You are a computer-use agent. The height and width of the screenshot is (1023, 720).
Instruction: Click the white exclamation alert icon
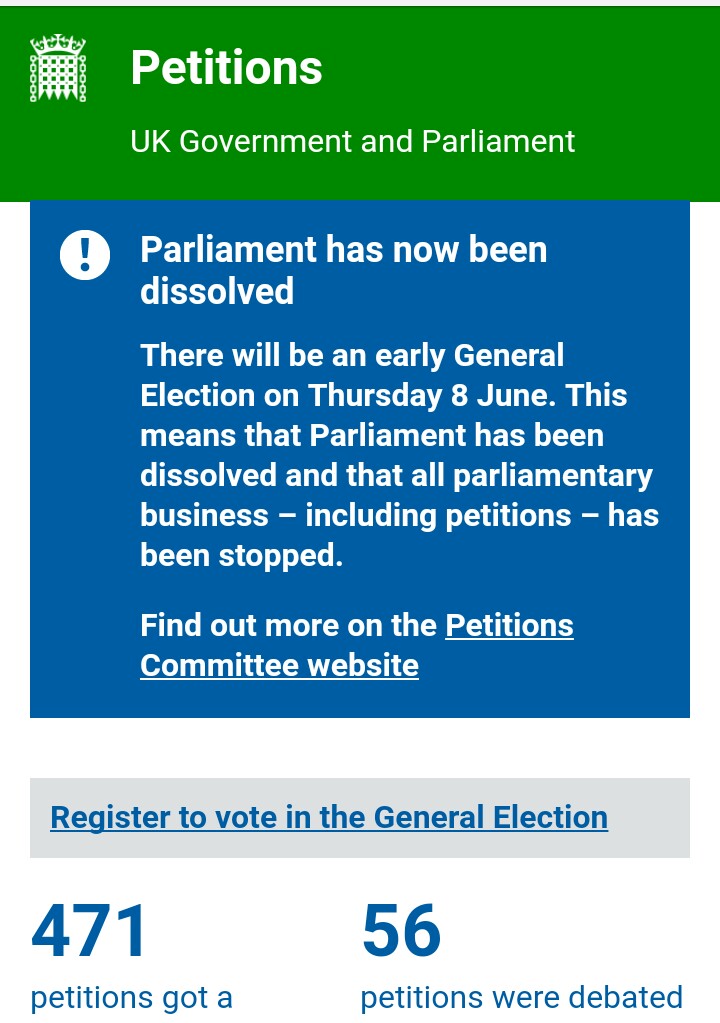[x=85, y=255]
